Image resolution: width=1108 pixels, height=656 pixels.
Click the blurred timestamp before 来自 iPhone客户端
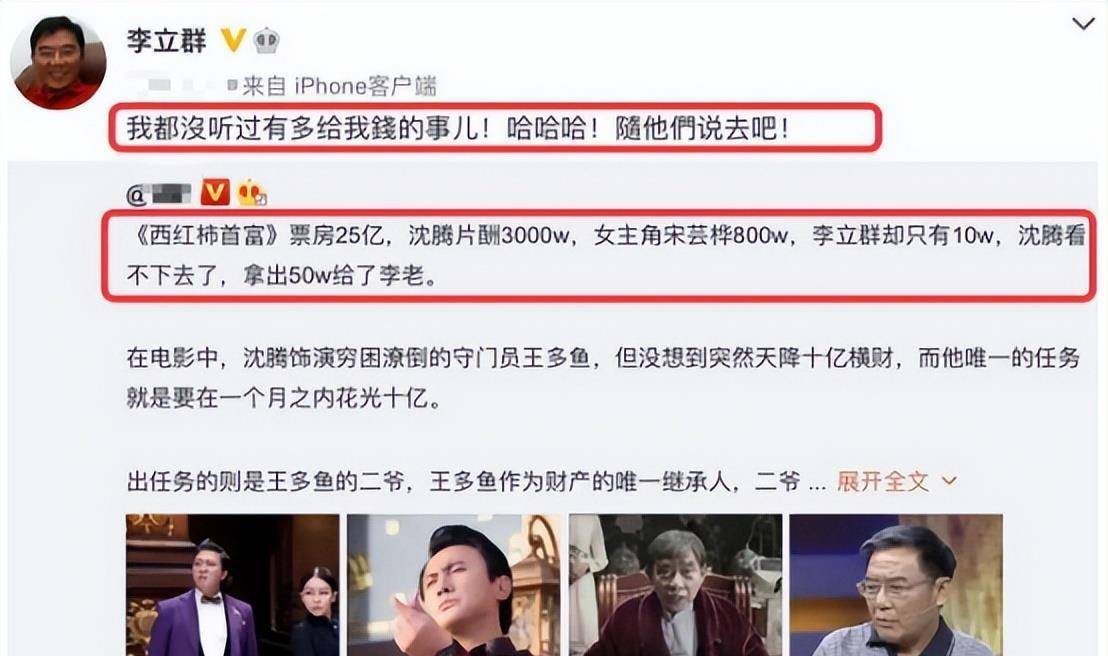click(x=182, y=86)
